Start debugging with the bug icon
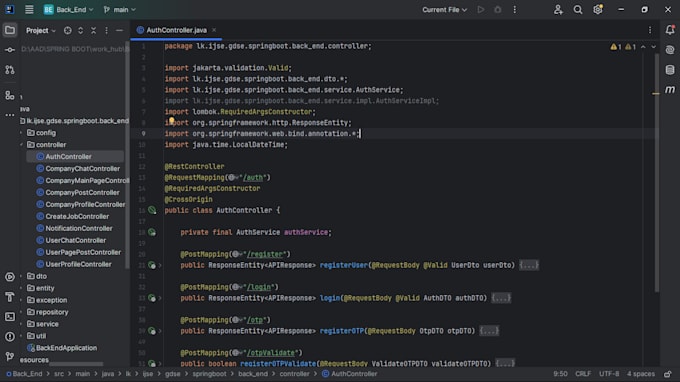Screen dimensions: 680x382 pyautogui.click(x=497, y=10)
